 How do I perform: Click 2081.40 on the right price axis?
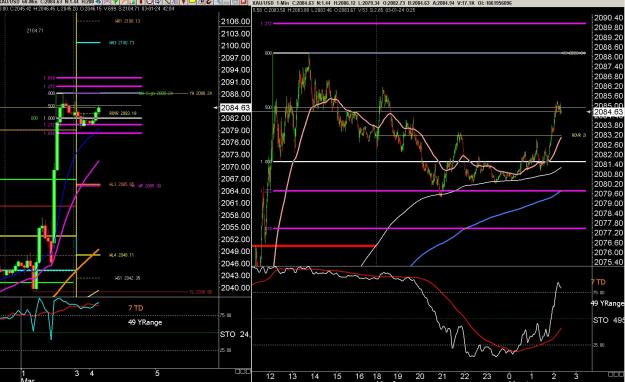pos(609,164)
